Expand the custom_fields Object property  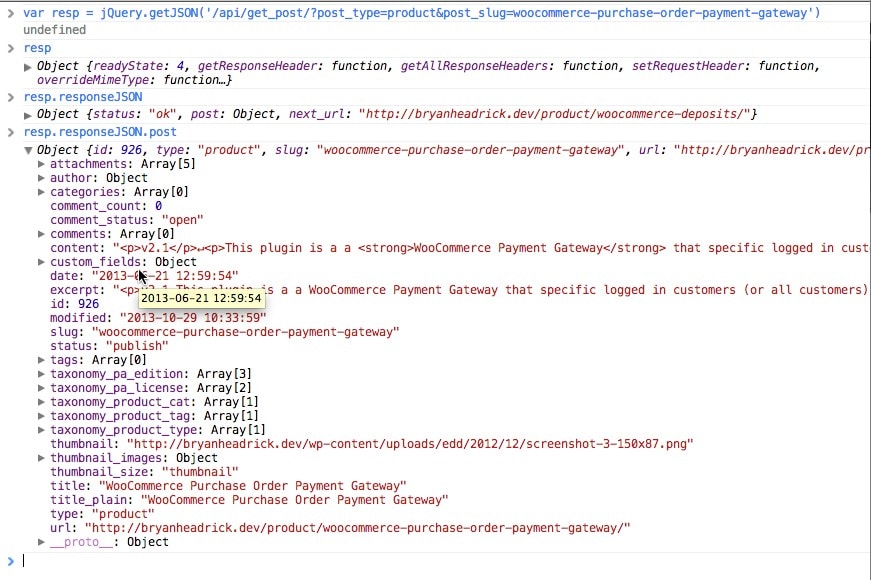pyautogui.click(x=42, y=262)
